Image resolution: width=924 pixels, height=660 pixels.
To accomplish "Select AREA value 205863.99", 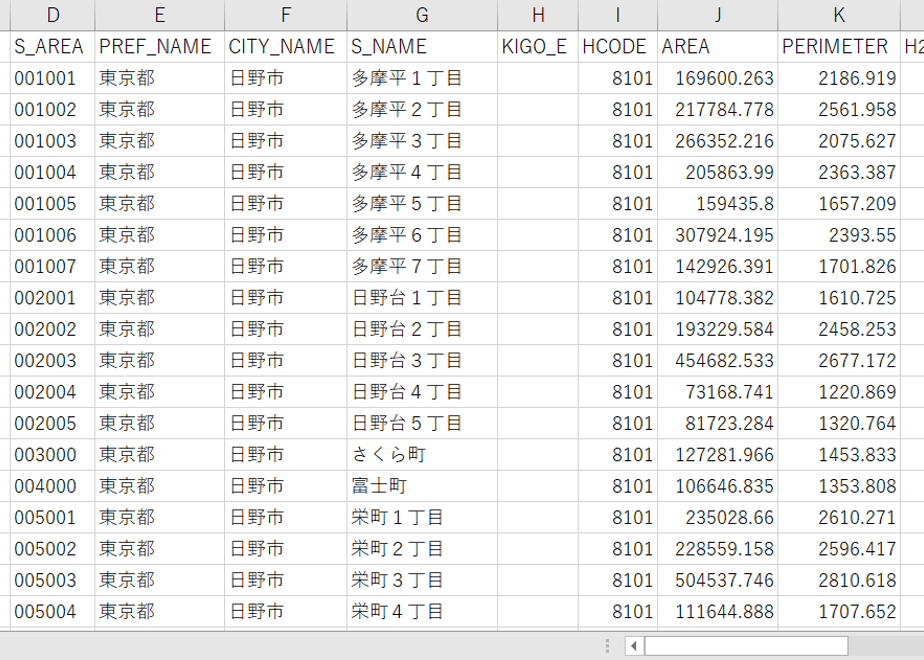I will coord(718,172).
